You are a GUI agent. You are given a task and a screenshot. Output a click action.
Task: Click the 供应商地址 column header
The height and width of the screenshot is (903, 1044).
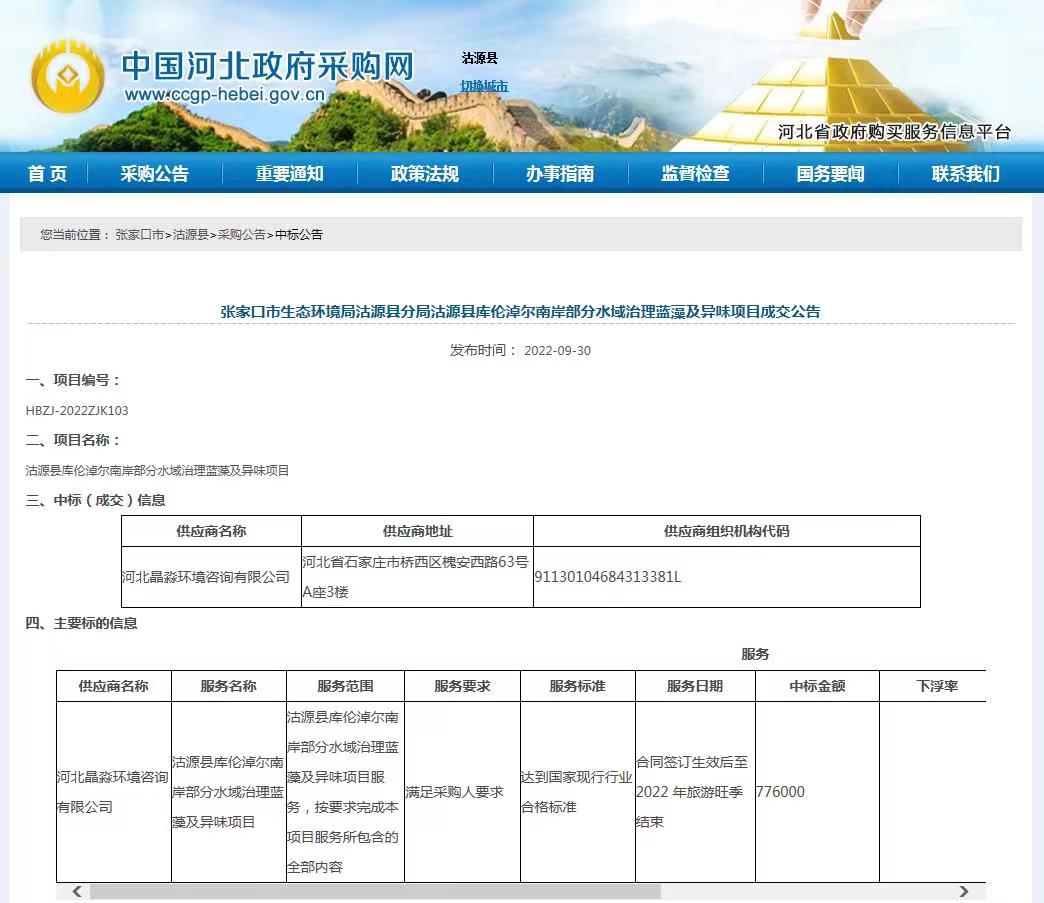(x=417, y=531)
